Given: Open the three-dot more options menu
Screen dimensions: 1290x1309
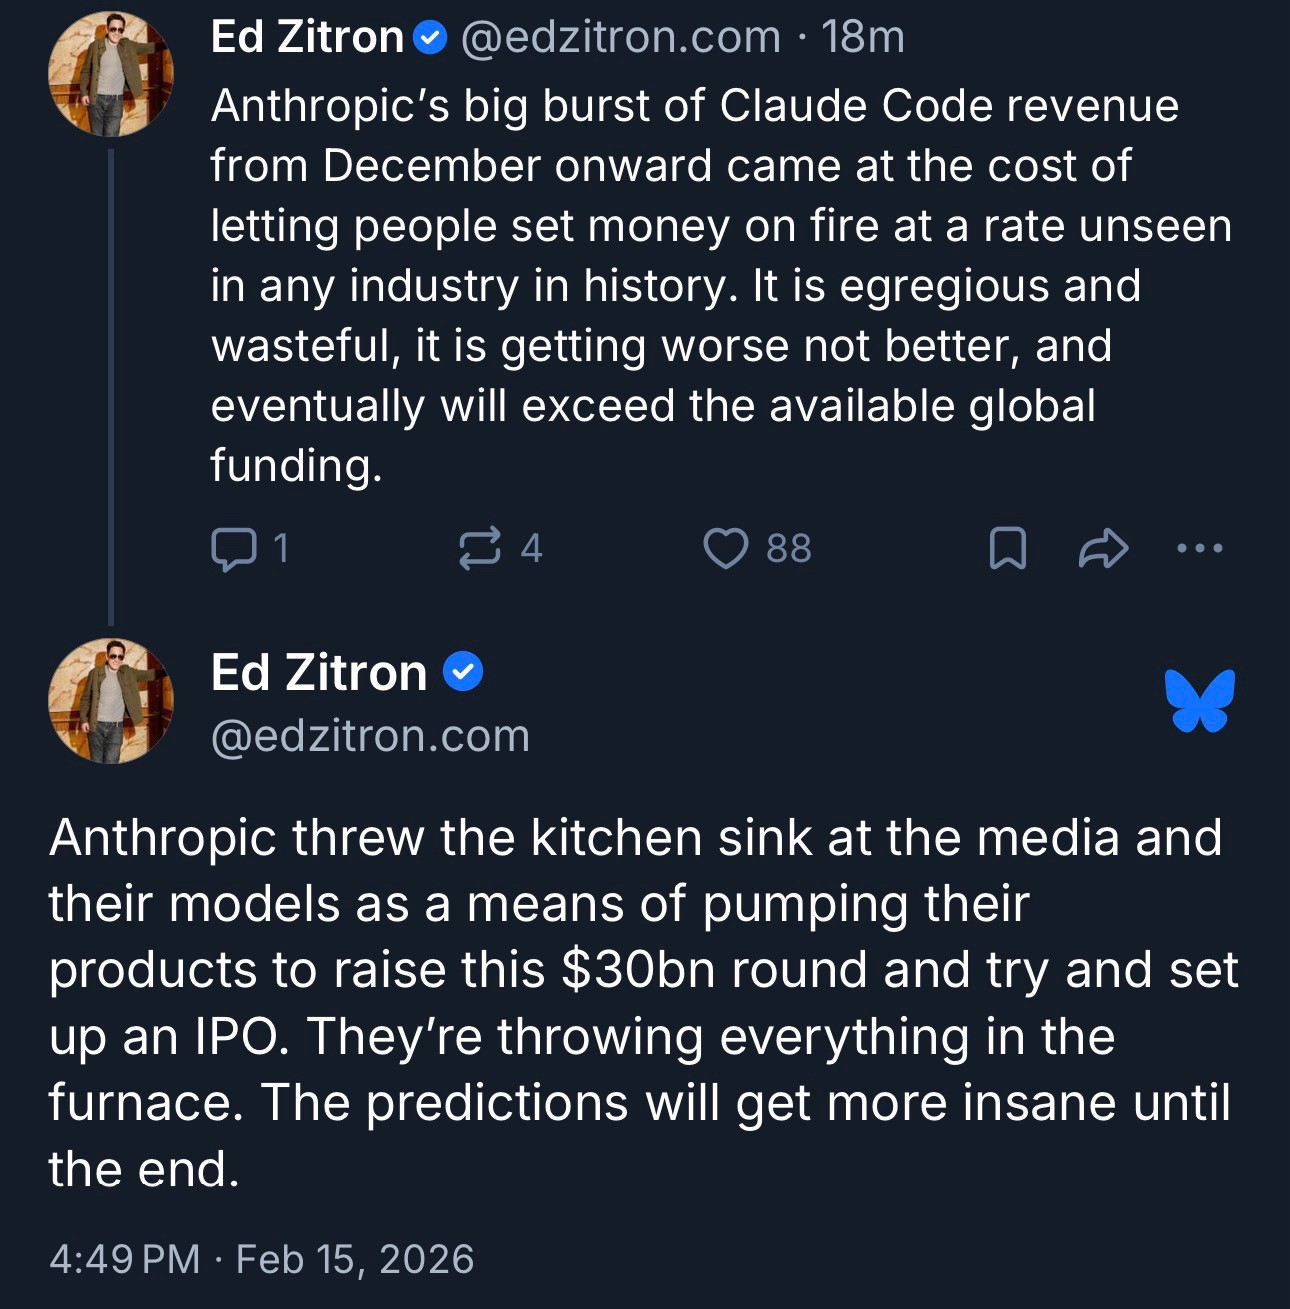Looking at the screenshot, I should (1199, 548).
